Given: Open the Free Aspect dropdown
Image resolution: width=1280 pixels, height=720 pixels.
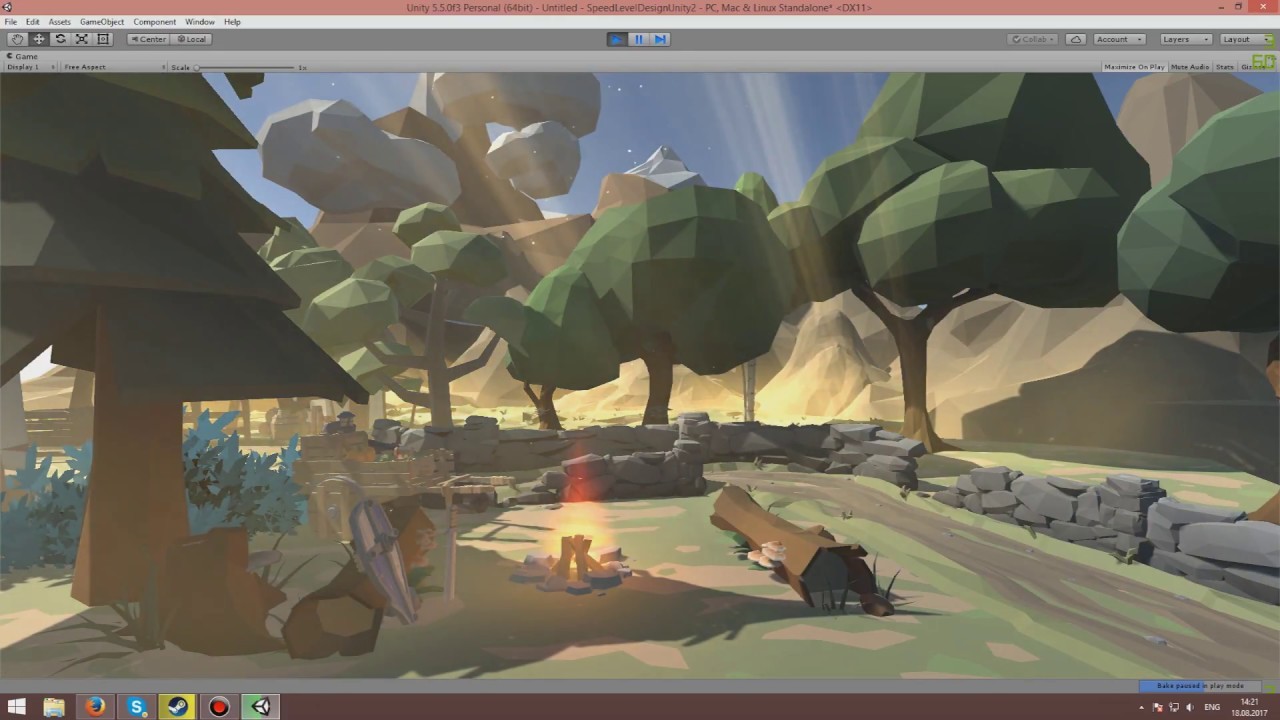Looking at the screenshot, I should [x=112, y=67].
